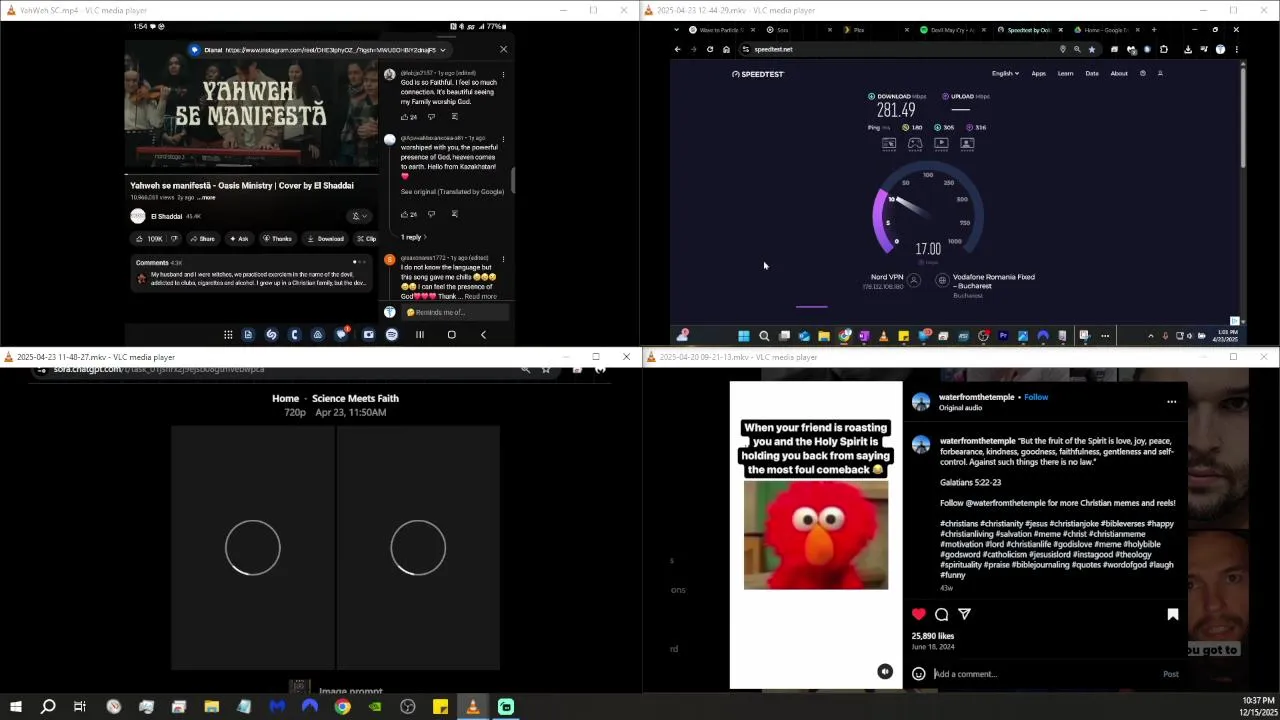The image size is (1280, 720).
Task: Toggle like on the YouTube video (109K)
Action: [149, 239]
